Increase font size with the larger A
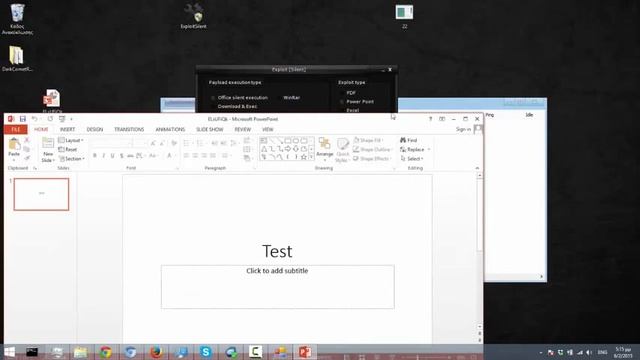The image size is (640, 360). coord(153,143)
